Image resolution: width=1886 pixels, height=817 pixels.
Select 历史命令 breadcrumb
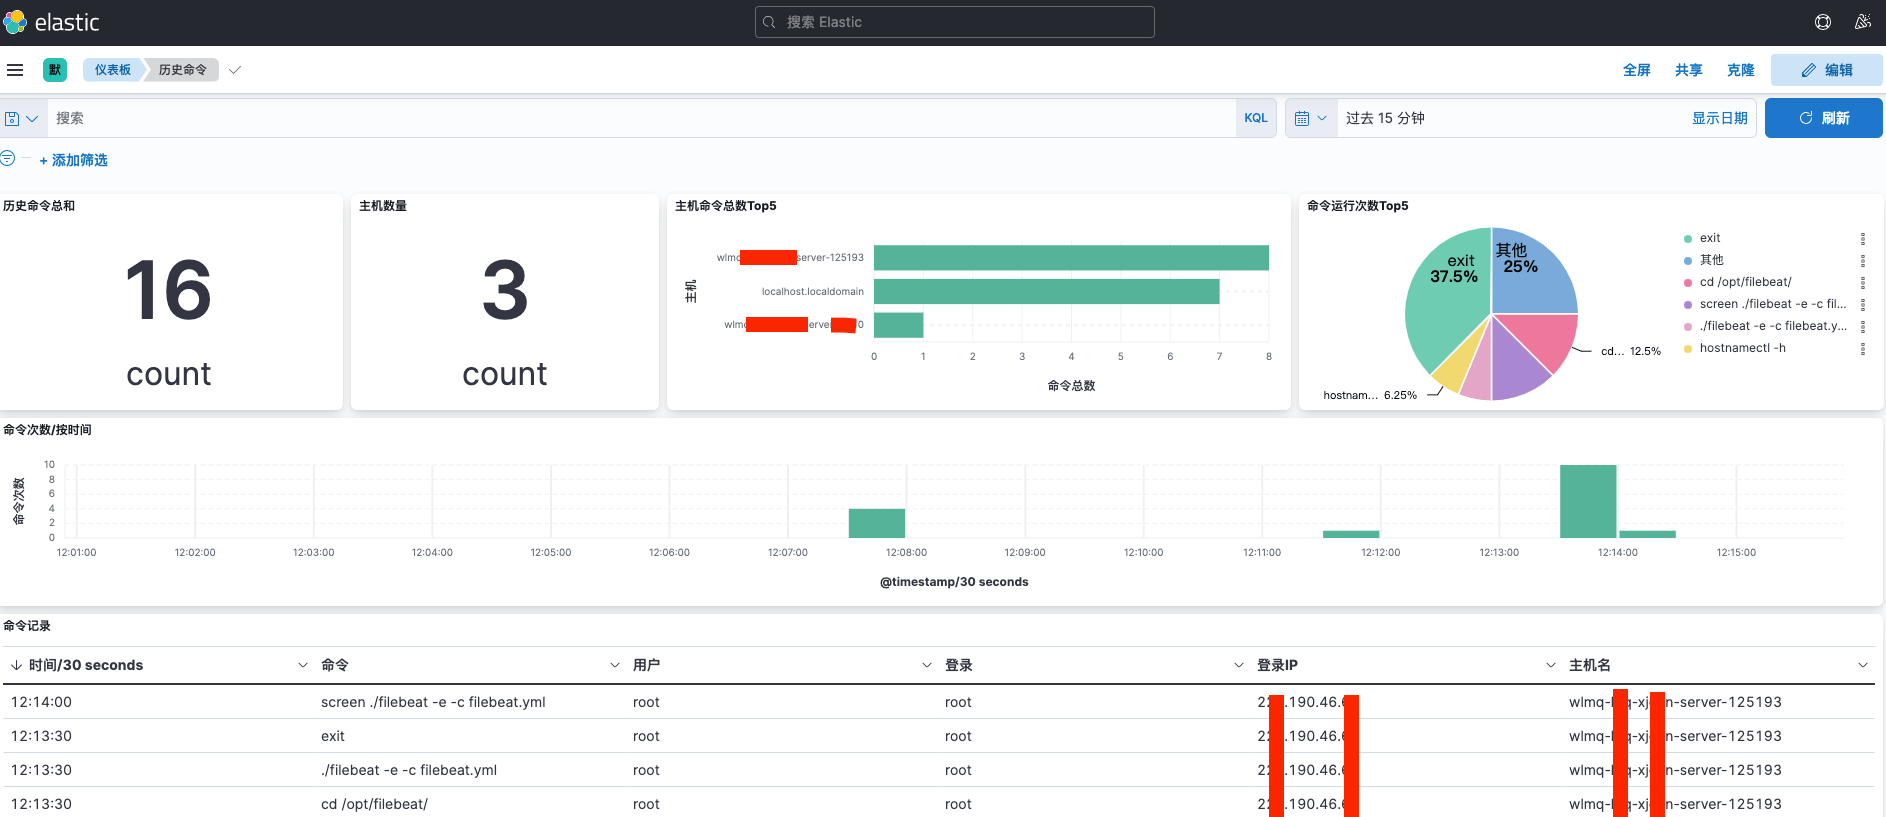tap(183, 70)
